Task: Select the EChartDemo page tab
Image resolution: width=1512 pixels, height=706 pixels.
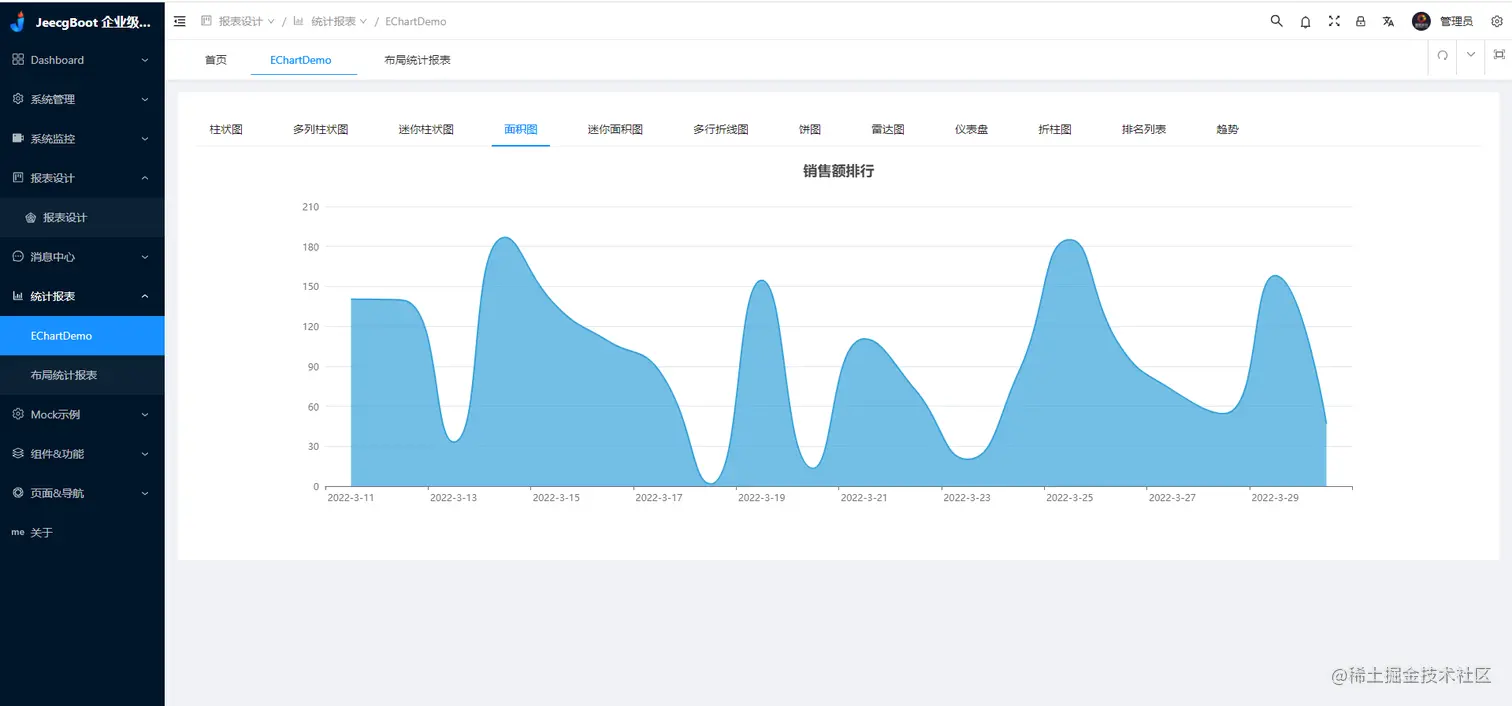Action: pyautogui.click(x=301, y=60)
